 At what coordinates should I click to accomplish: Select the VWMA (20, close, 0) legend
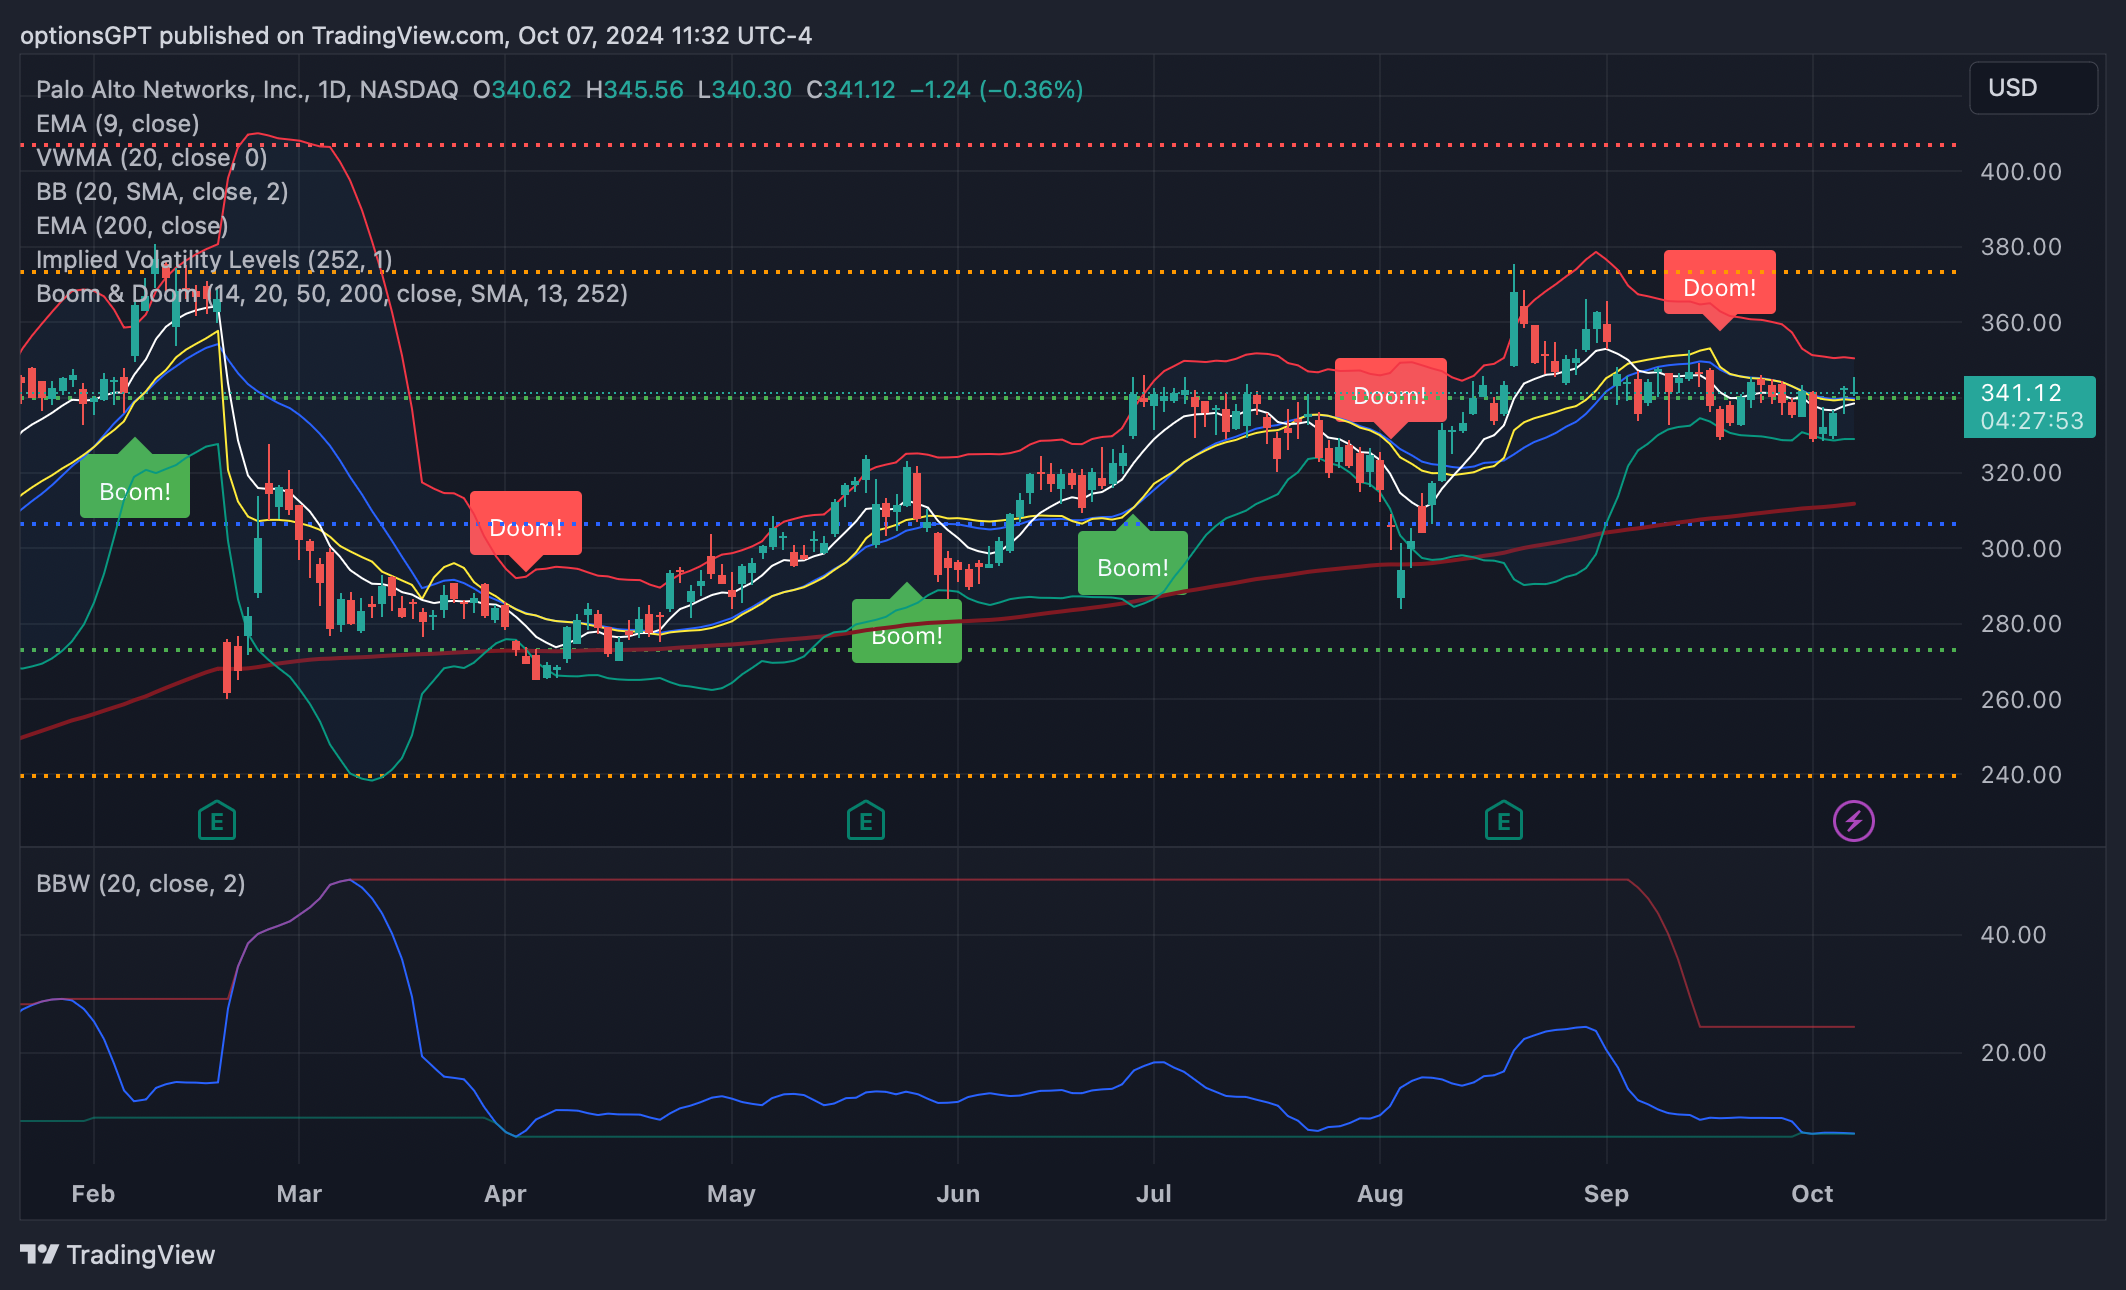pyautogui.click(x=152, y=158)
